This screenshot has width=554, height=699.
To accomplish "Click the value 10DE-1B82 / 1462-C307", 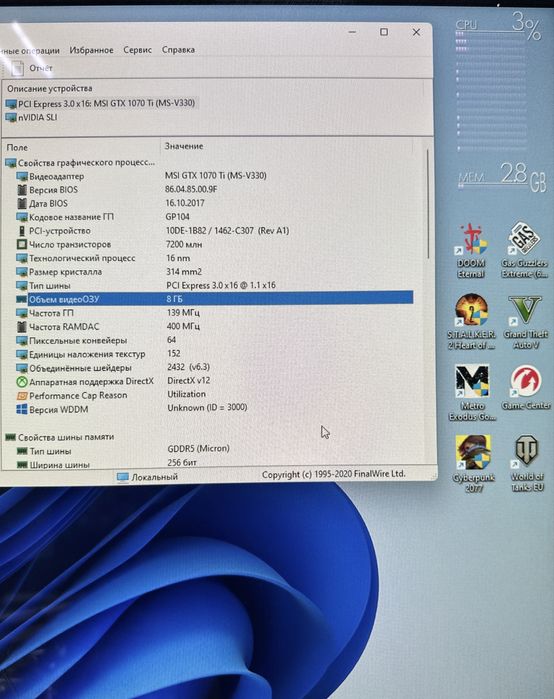I will (x=227, y=230).
